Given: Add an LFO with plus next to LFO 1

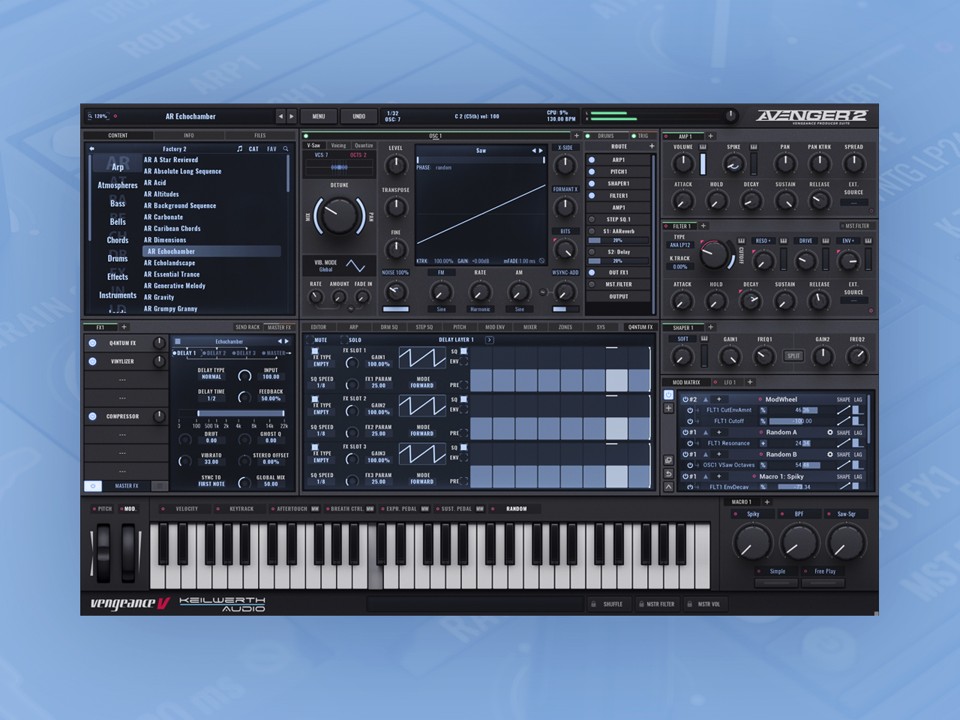Looking at the screenshot, I should [749, 382].
